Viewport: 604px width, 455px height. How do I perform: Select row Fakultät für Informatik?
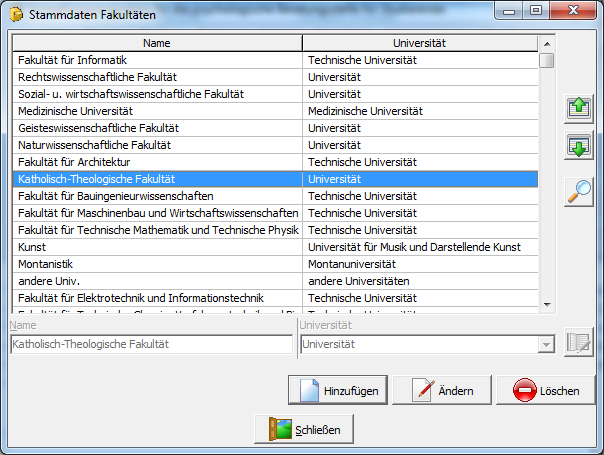[x=275, y=60]
